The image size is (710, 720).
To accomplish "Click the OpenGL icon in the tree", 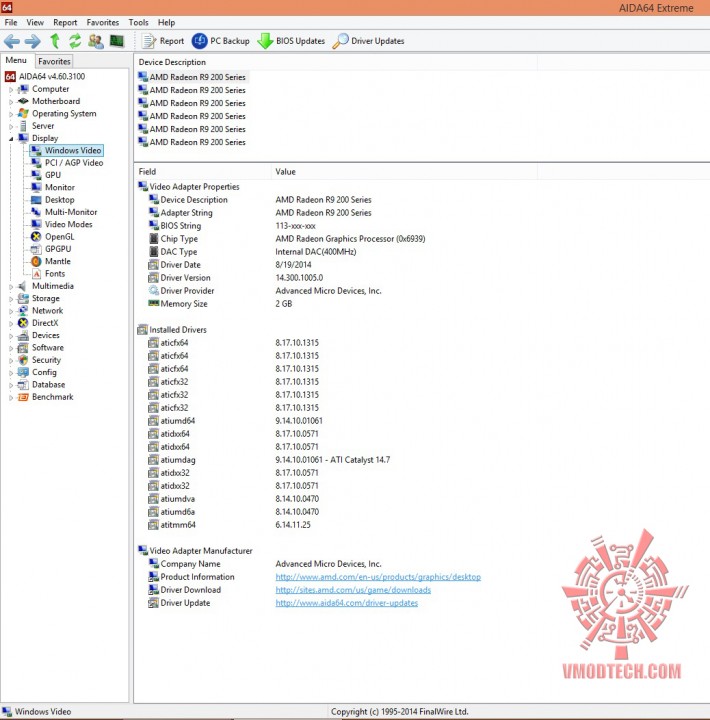I will pyautogui.click(x=36, y=236).
